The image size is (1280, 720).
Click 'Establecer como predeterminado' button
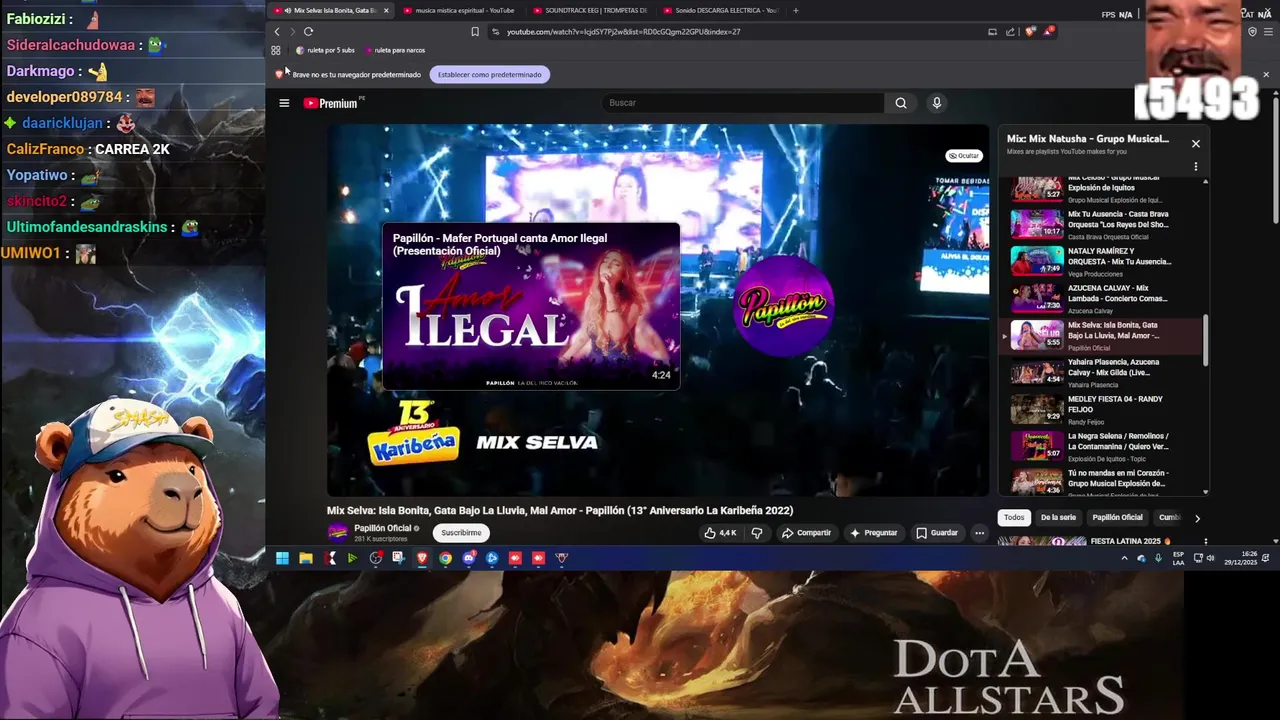pyautogui.click(x=489, y=74)
